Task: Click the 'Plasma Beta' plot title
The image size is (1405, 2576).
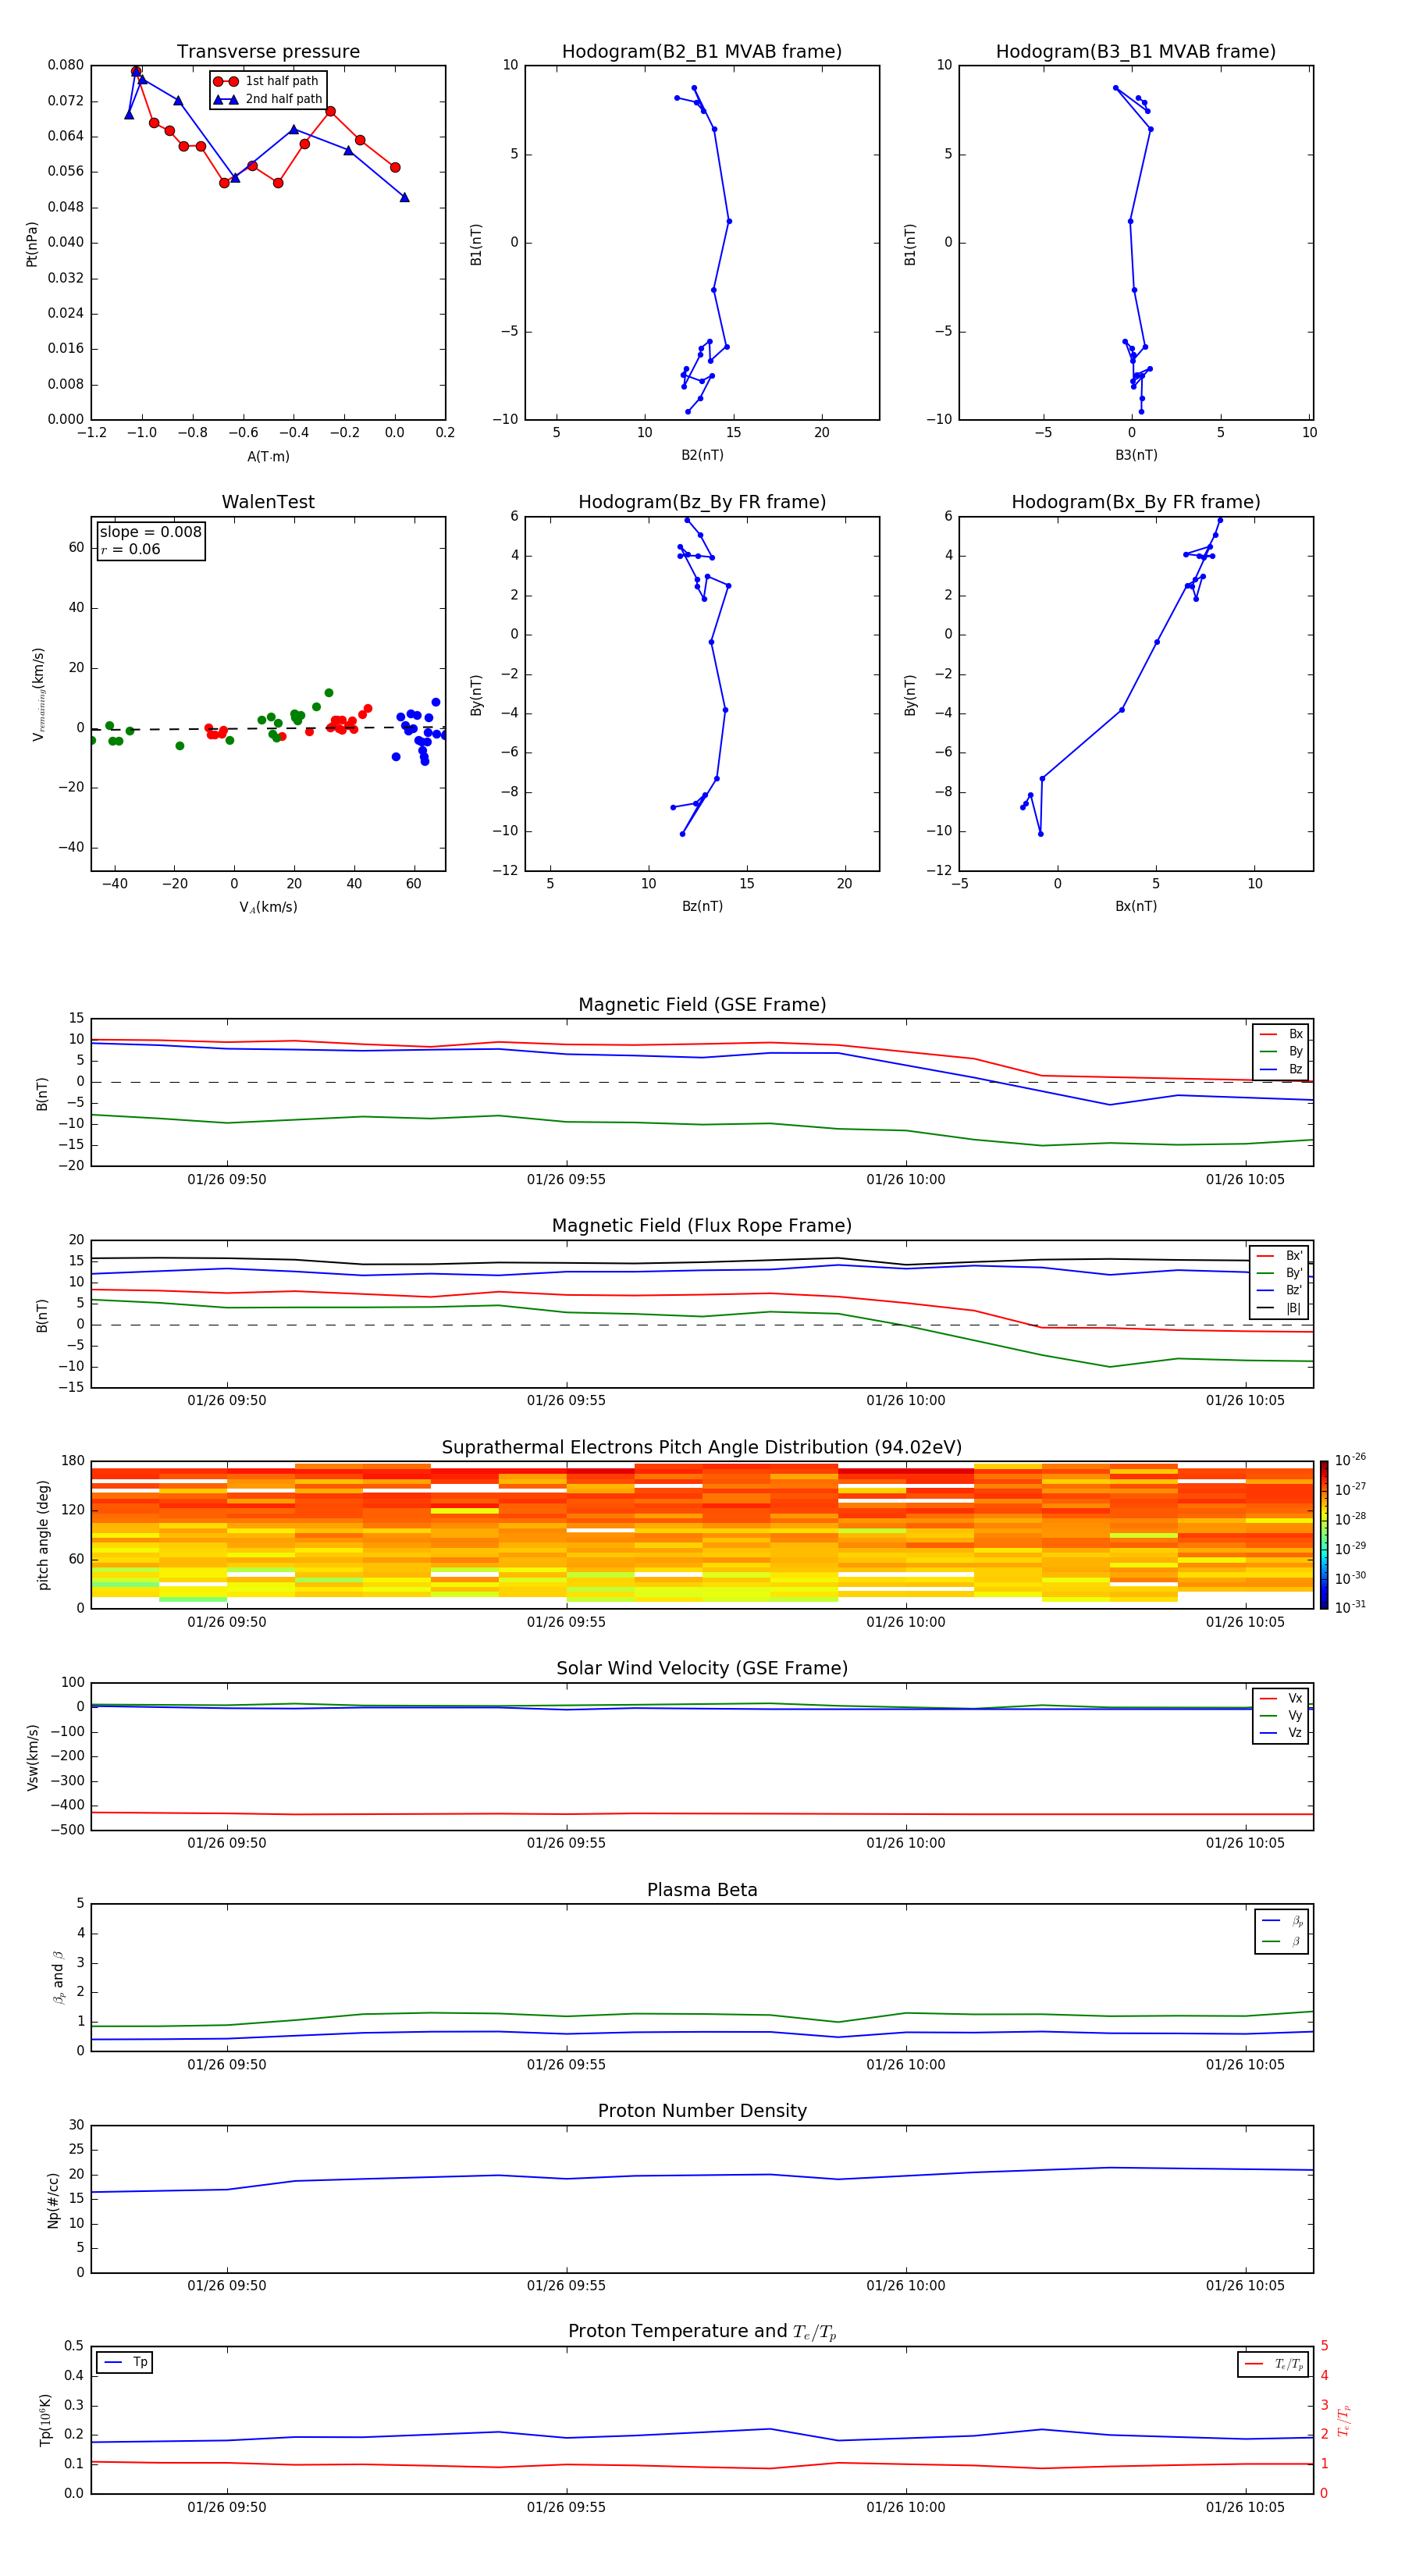Action: [x=702, y=1891]
